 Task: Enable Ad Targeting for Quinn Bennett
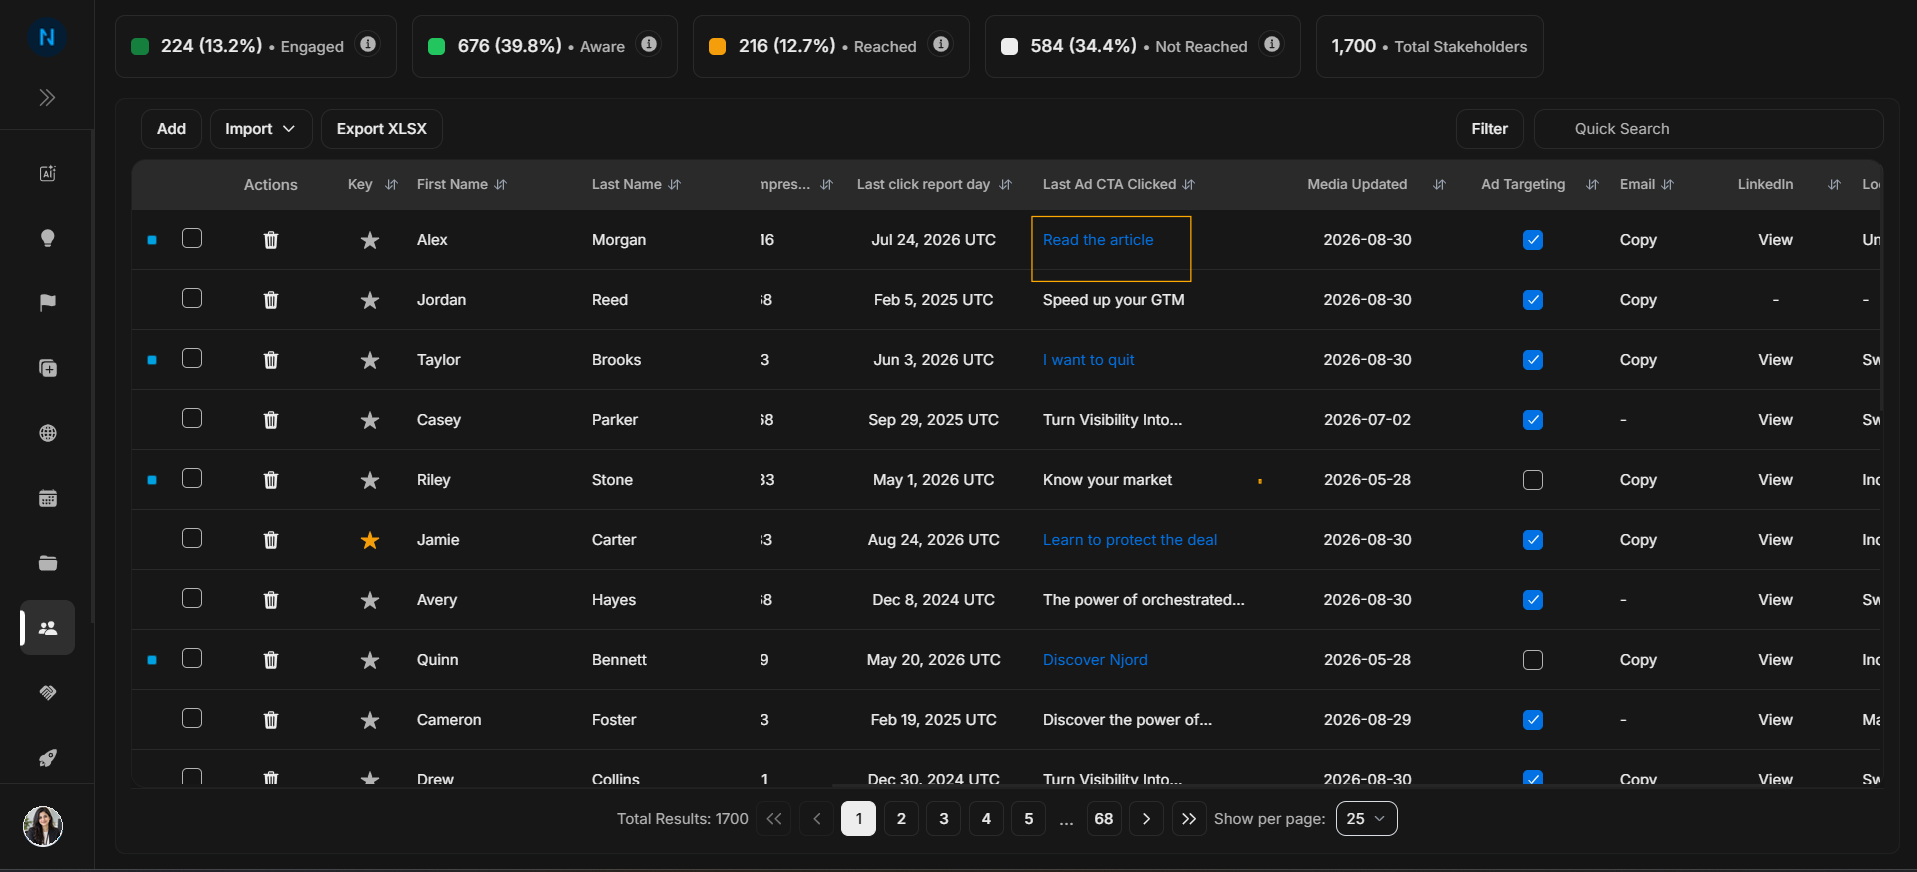(1532, 660)
